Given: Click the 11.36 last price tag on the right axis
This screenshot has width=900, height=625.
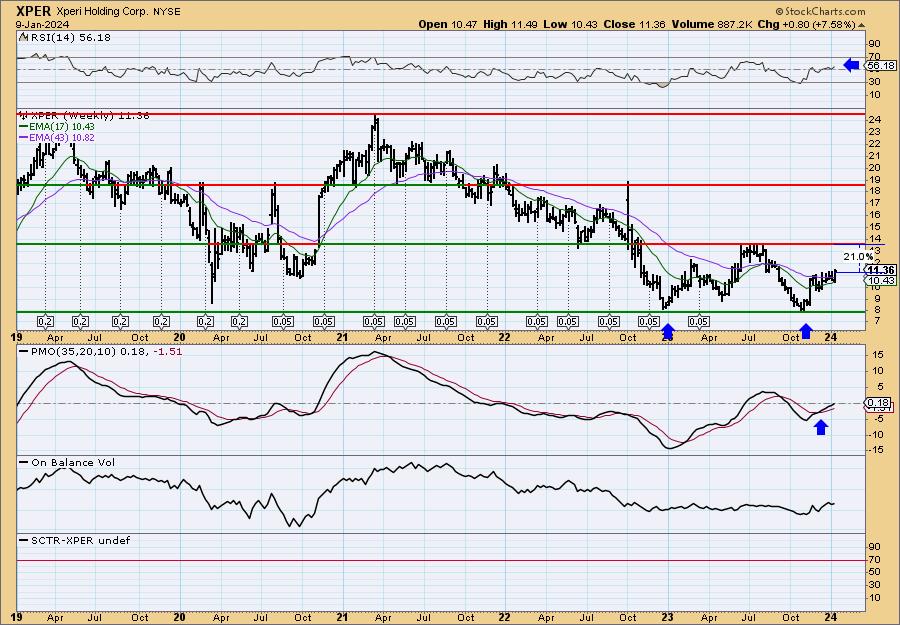Looking at the screenshot, I should (x=879, y=270).
